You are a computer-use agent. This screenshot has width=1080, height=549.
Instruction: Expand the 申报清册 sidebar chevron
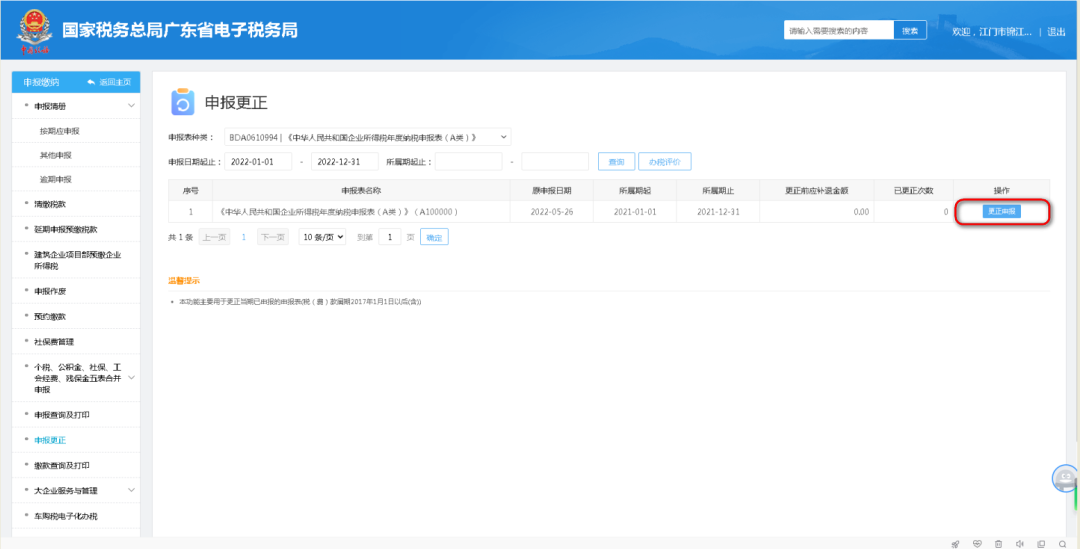[x=131, y=106]
